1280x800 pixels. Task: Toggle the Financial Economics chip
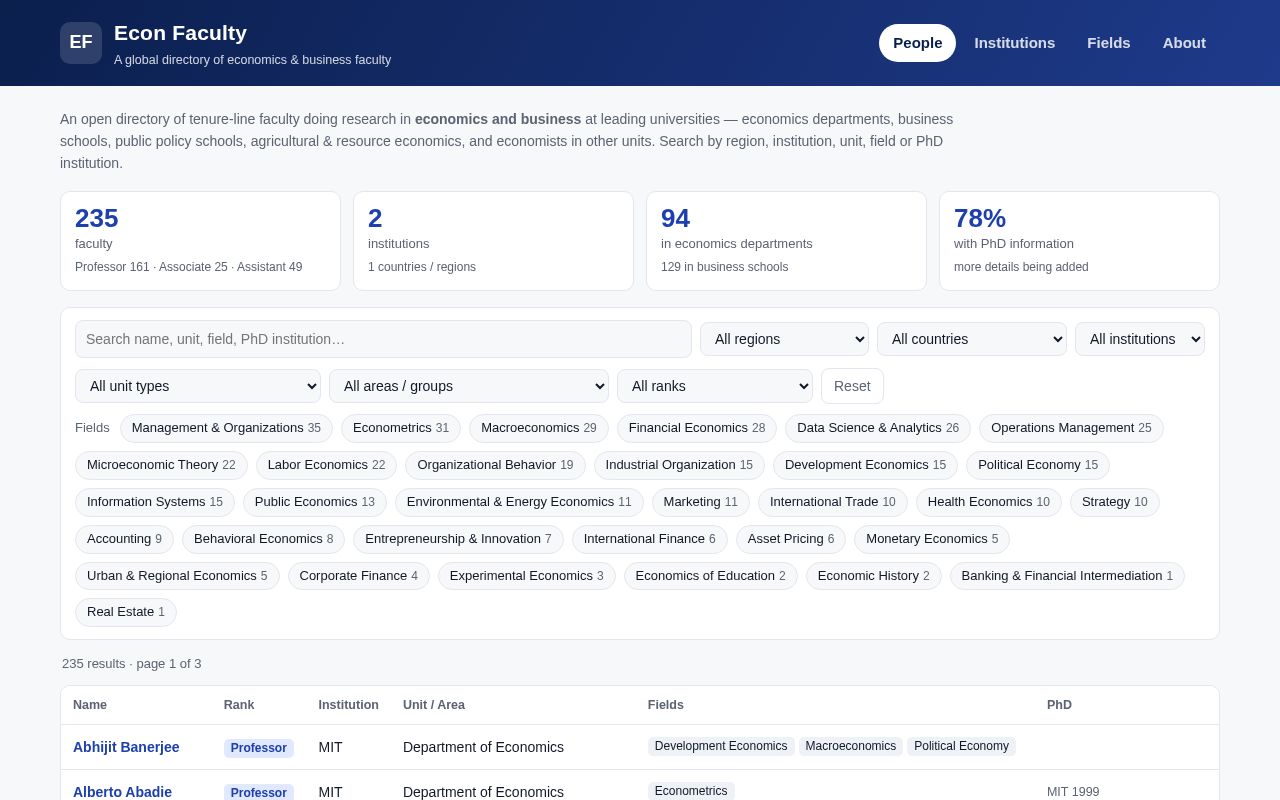pos(697,428)
